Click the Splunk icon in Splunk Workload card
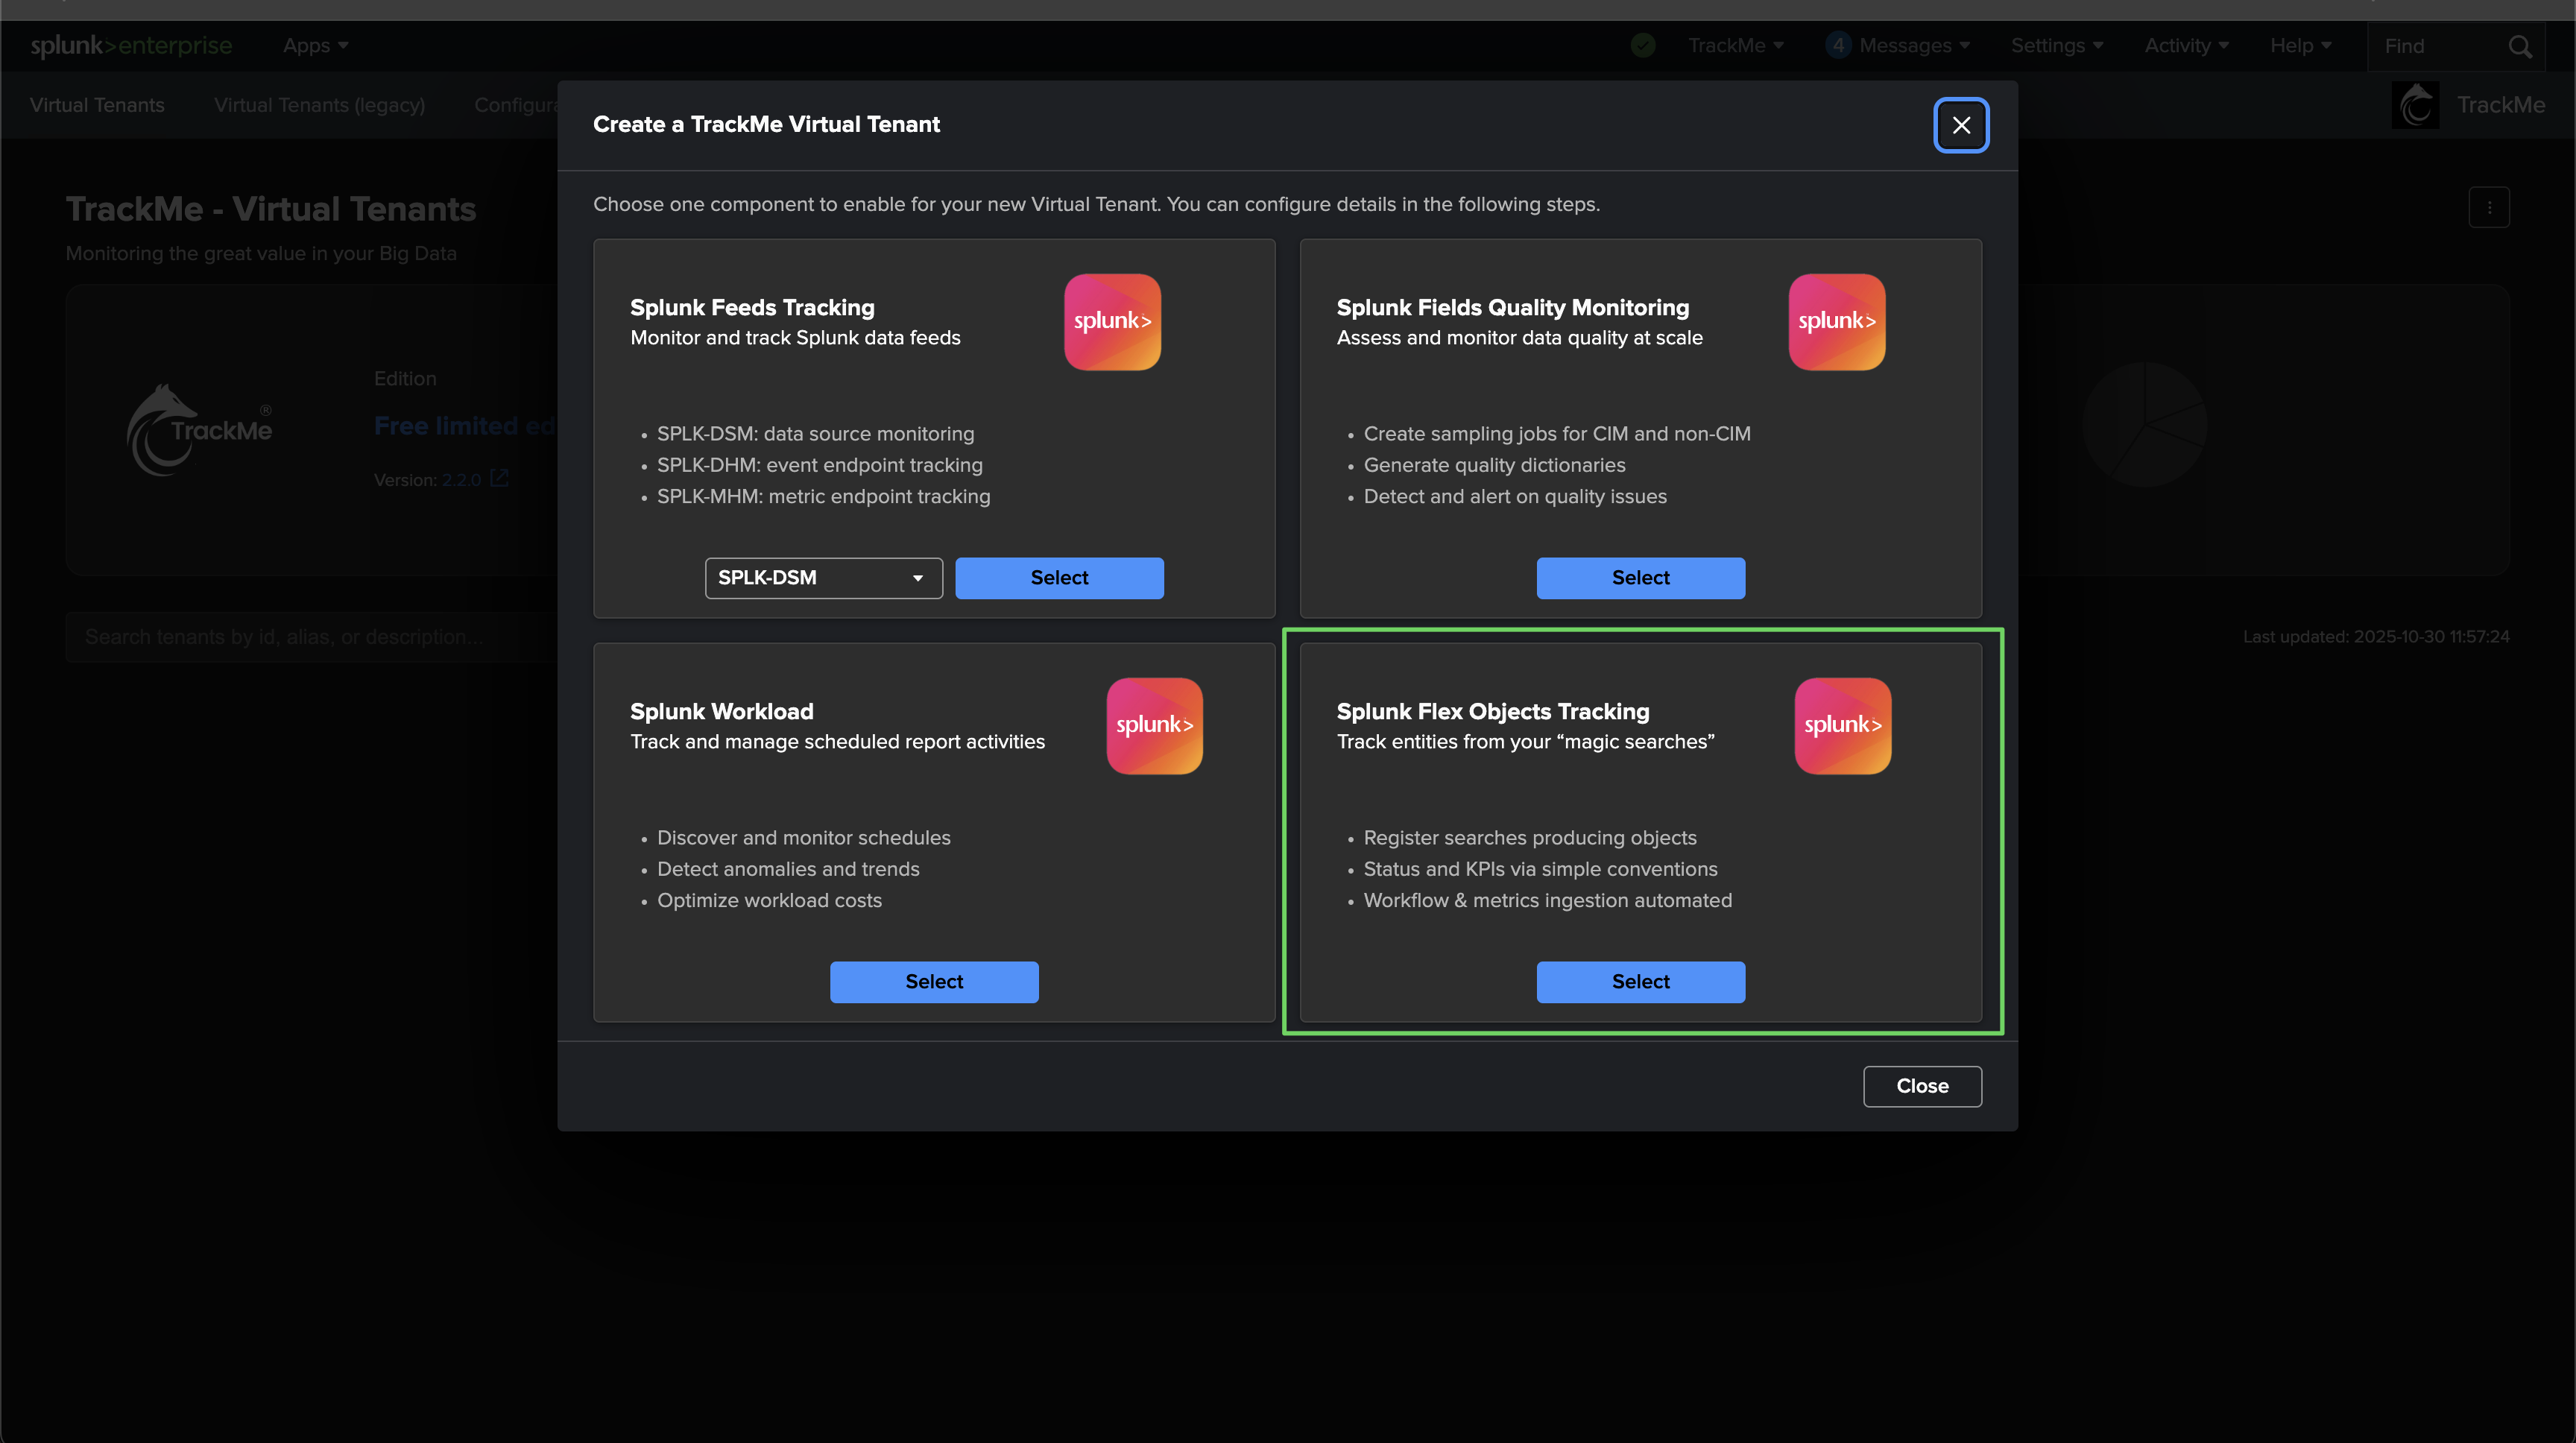Viewport: 2576px width, 1443px height. (1154, 726)
